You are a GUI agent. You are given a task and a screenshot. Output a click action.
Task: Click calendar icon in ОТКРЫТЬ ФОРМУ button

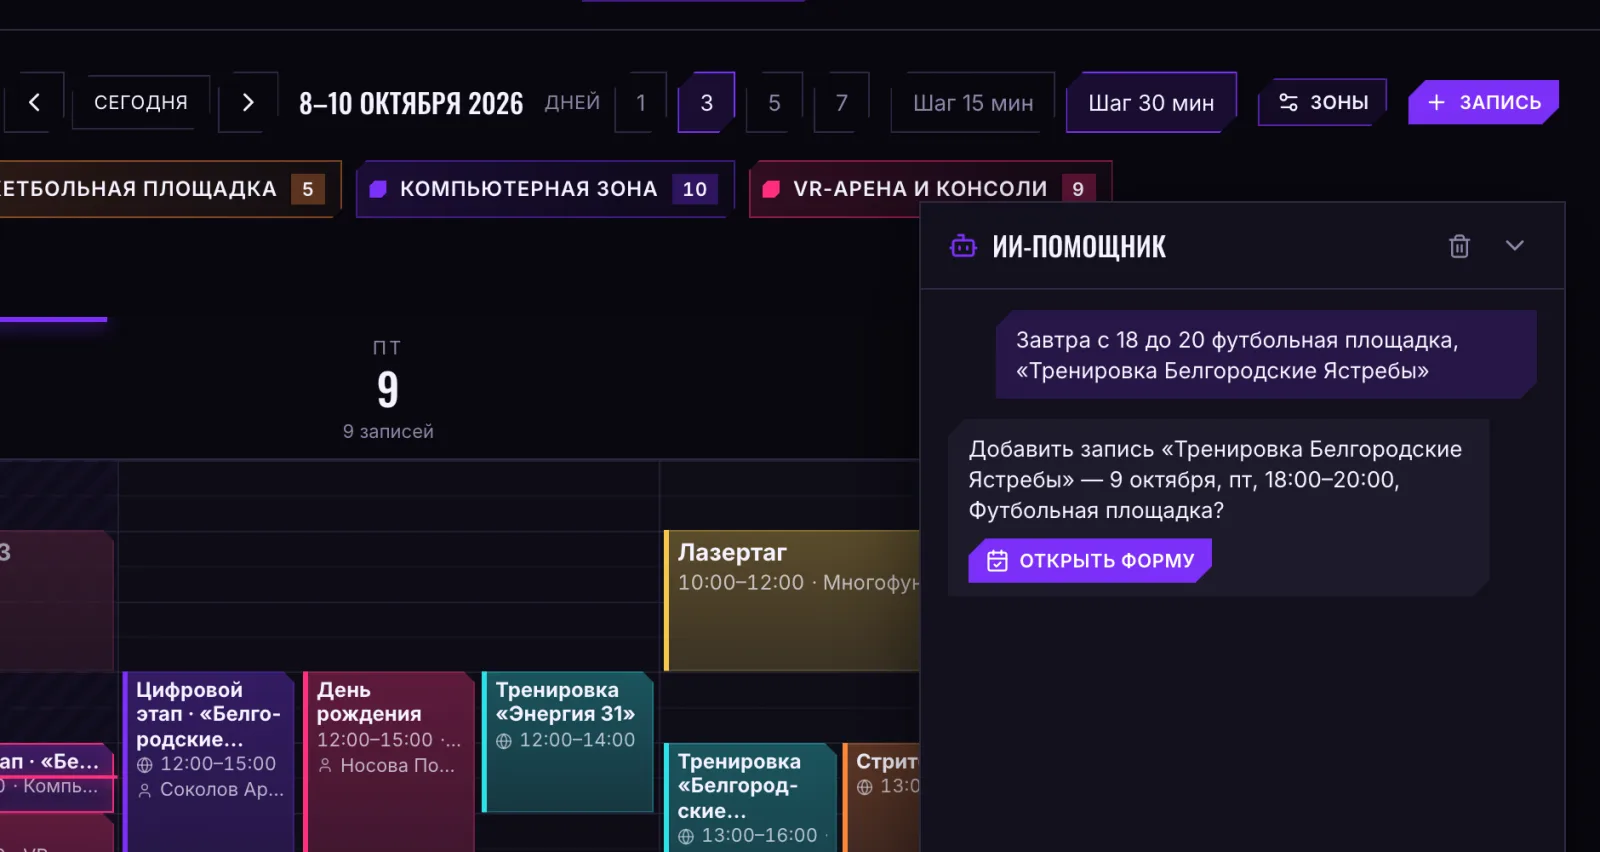pyautogui.click(x=997, y=561)
